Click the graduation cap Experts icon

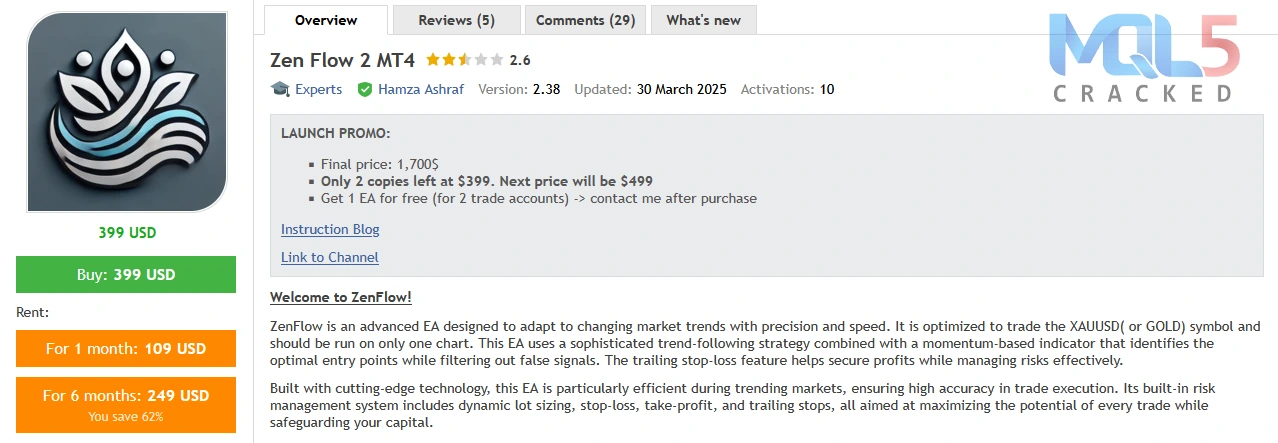[280, 89]
